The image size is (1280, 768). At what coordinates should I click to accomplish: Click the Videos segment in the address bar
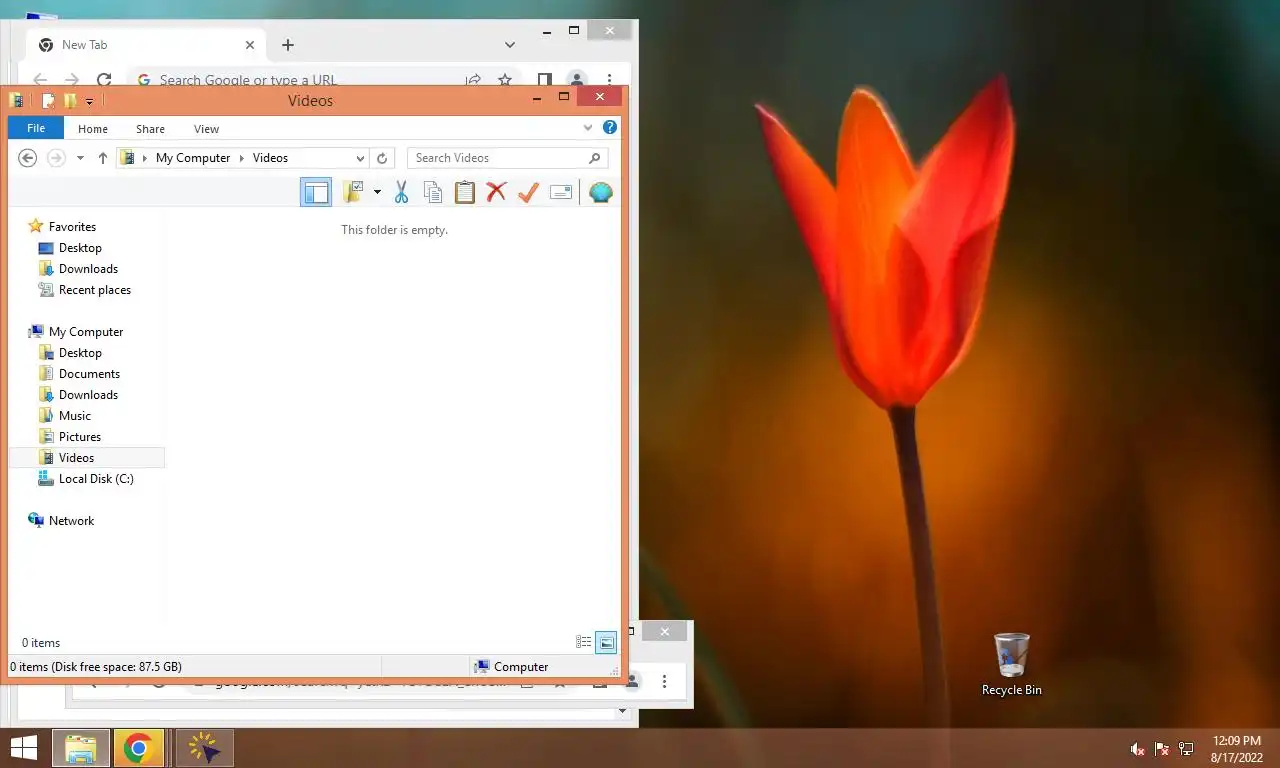click(x=270, y=158)
